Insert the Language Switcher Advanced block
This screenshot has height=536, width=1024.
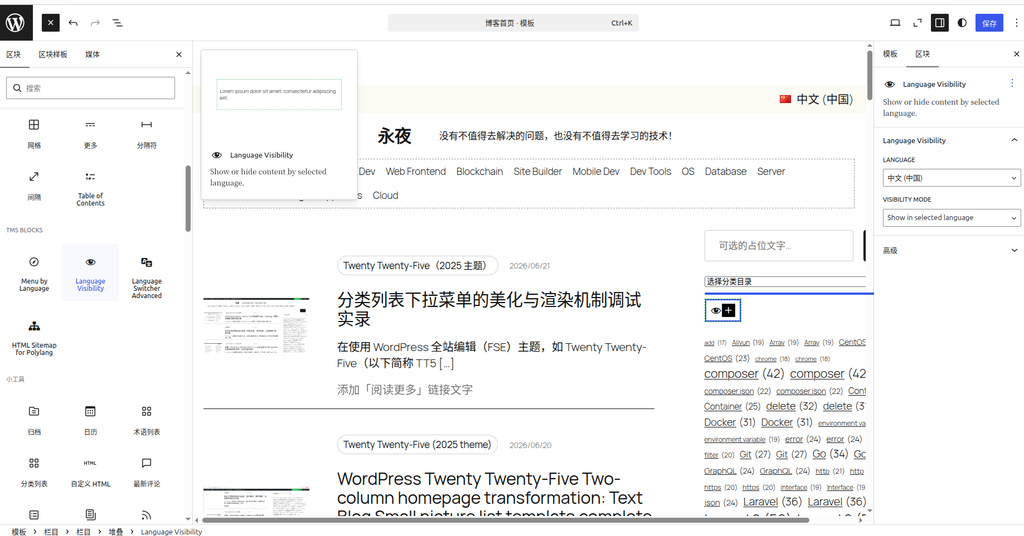coord(146,276)
